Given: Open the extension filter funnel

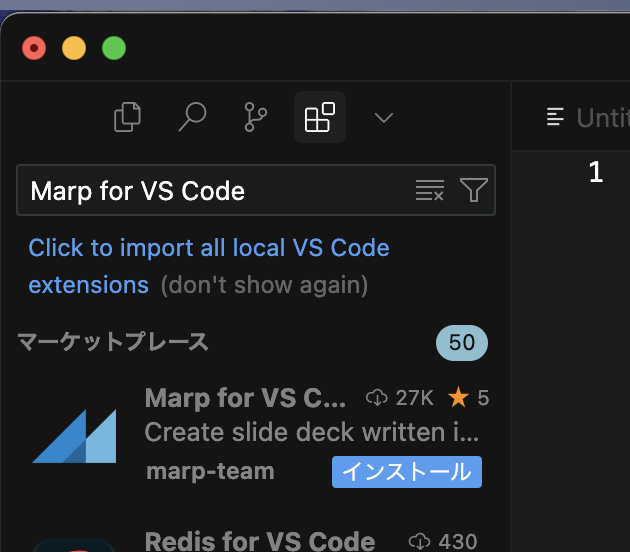Looking at the screenshot, I should [x=474, y=190].
